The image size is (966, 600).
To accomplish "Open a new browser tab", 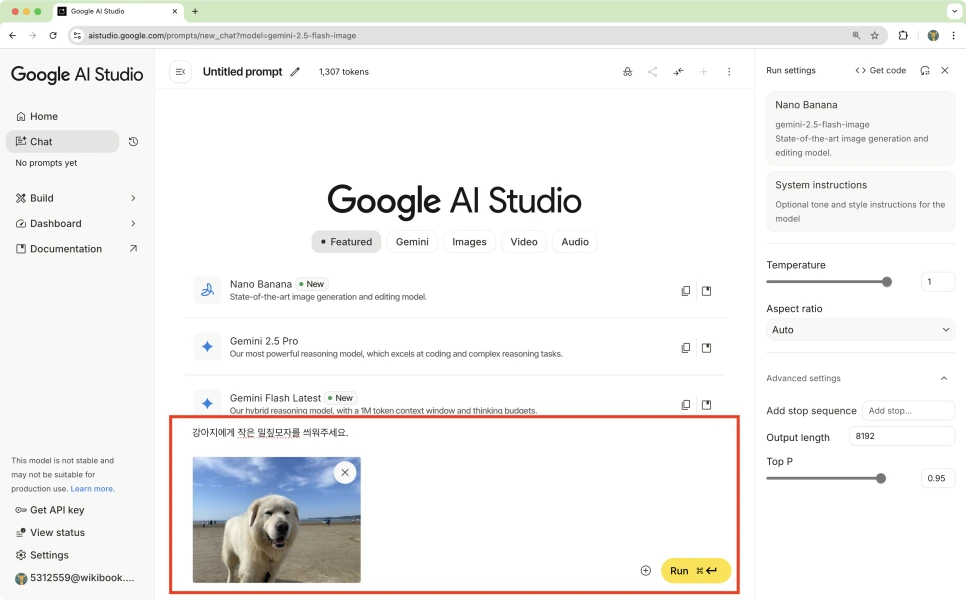I will [x=195, y=11].
